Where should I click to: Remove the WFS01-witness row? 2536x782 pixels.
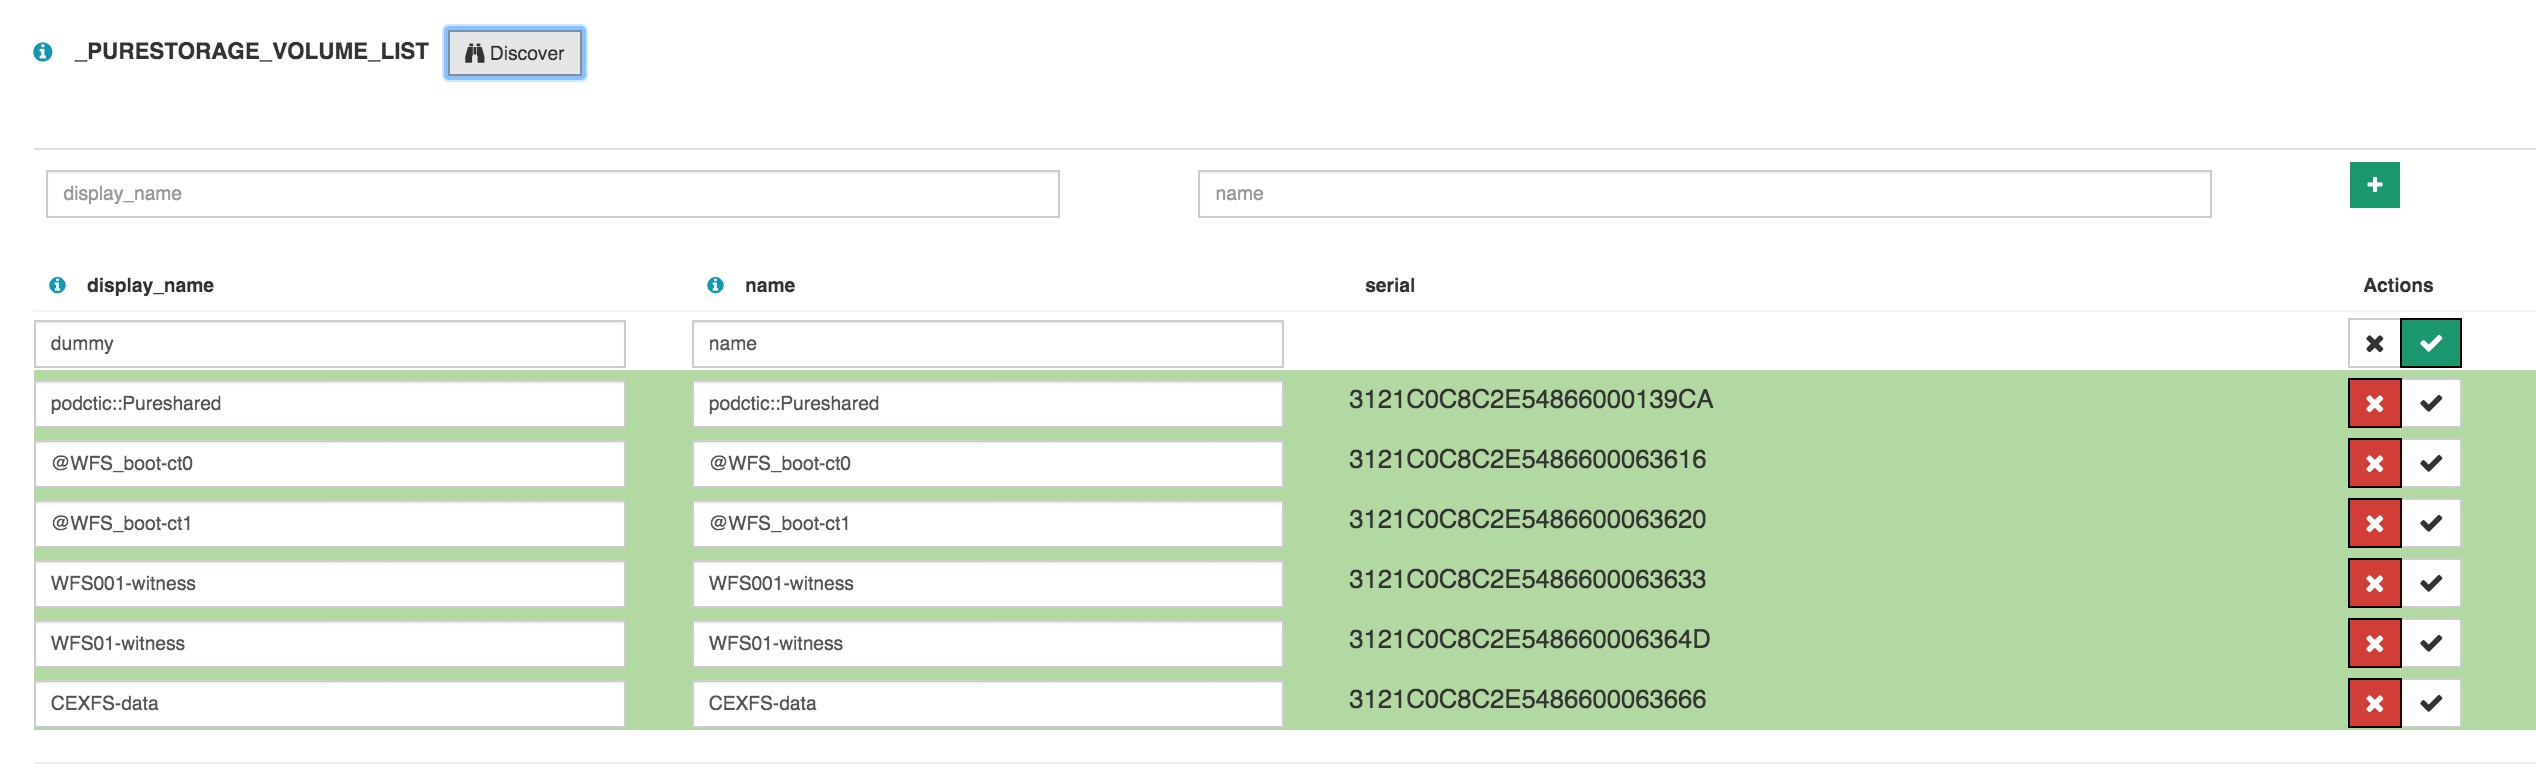click(x=2374, y=644)
